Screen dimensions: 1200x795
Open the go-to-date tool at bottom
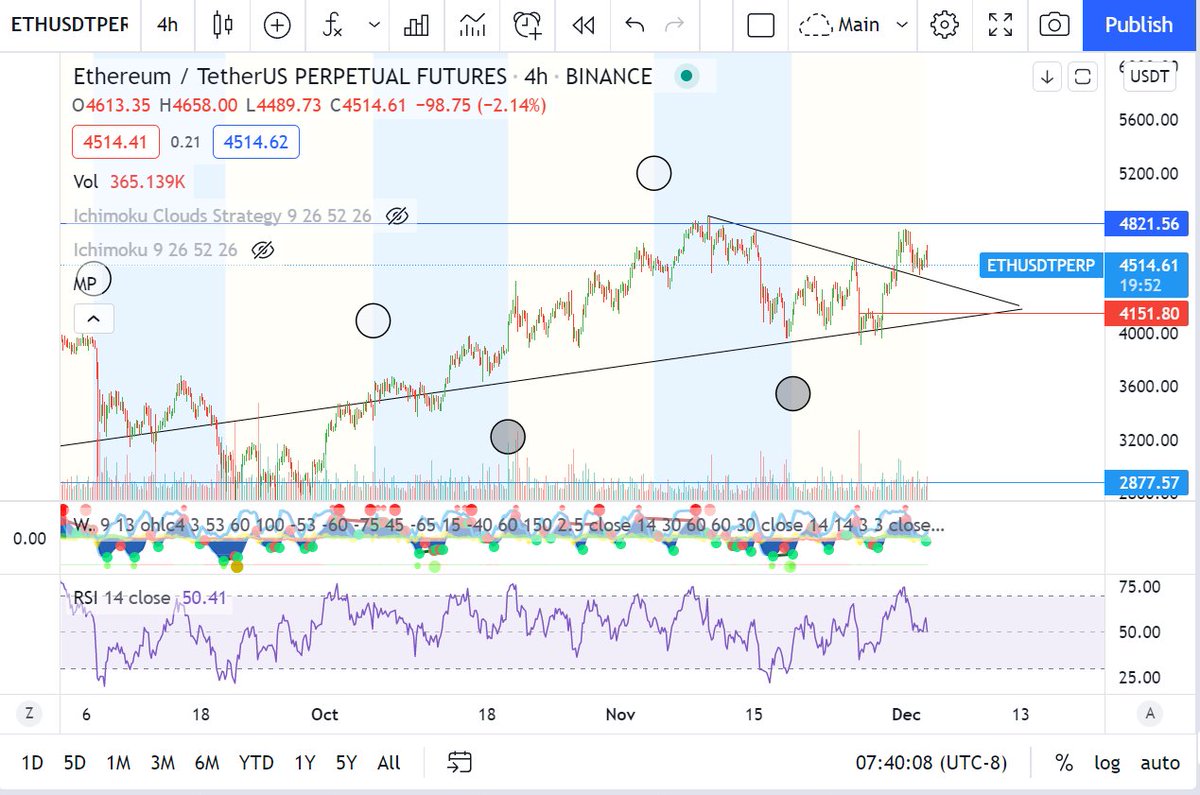pyautogui.click(x=460, y=762)
